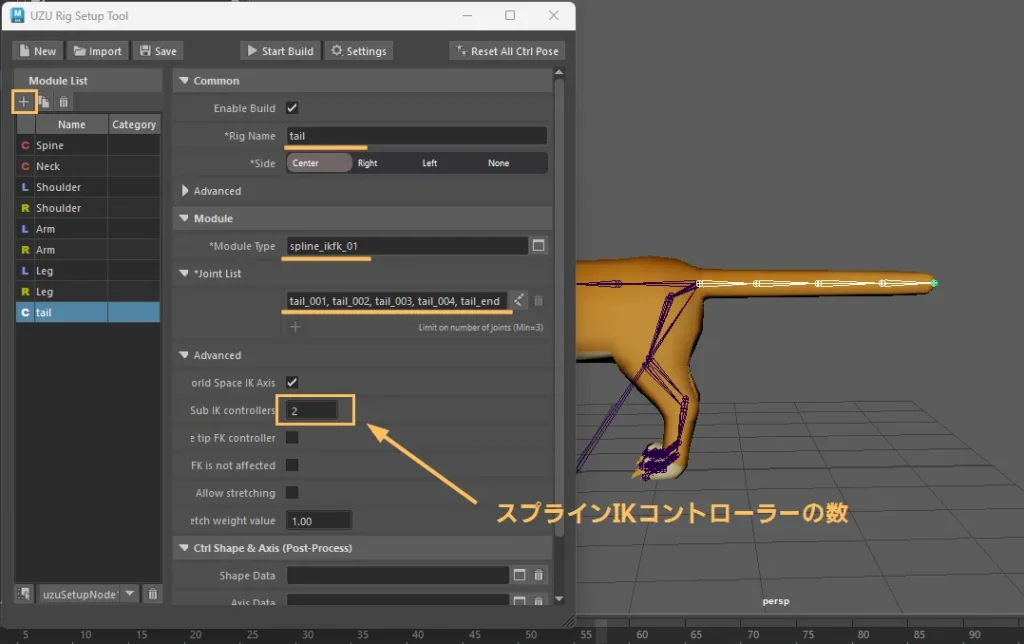Click stretch weight value field 1.00
This screenshot has height=644, width=1024.
tap(319, 521)
